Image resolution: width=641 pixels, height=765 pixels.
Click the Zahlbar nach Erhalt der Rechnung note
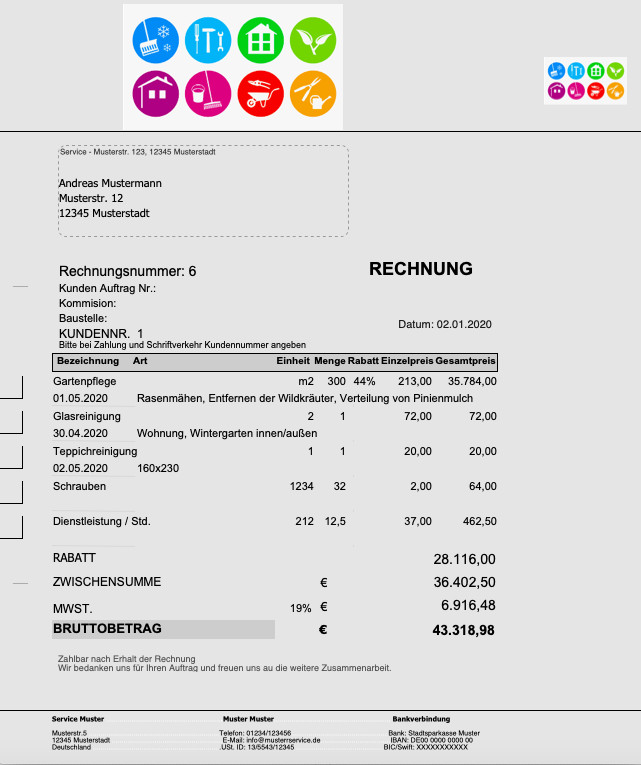(126, 659)
